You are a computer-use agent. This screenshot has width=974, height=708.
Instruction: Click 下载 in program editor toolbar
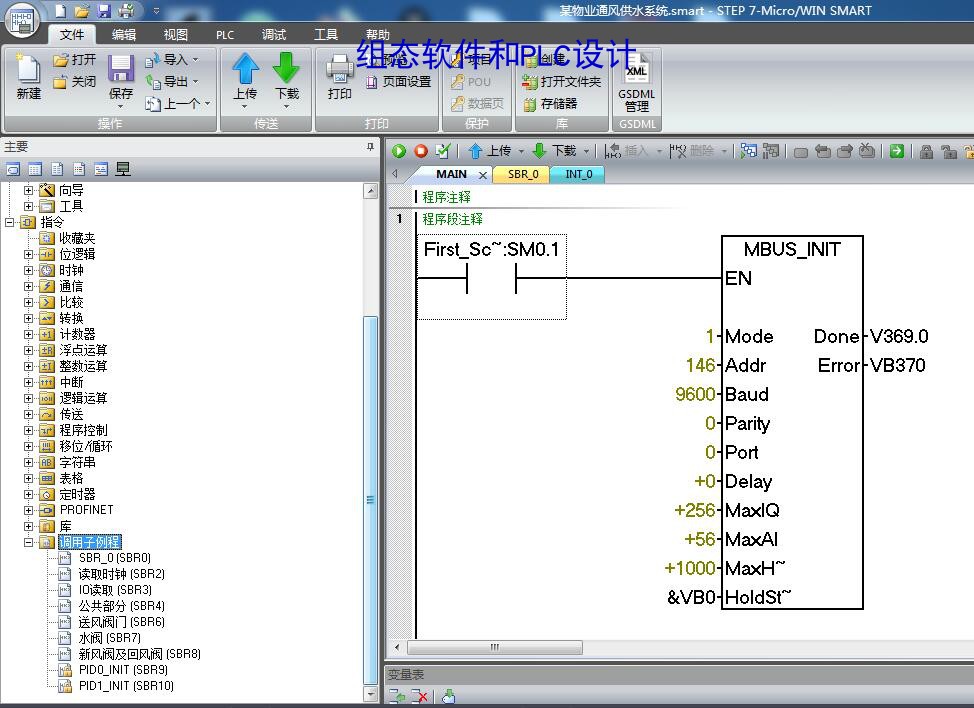coord(556,151)
